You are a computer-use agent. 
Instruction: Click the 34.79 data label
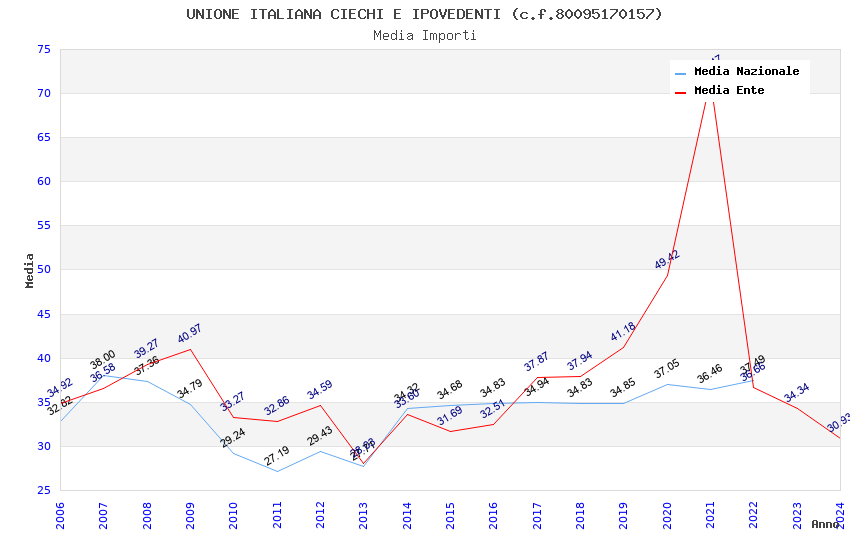[190, 388]
